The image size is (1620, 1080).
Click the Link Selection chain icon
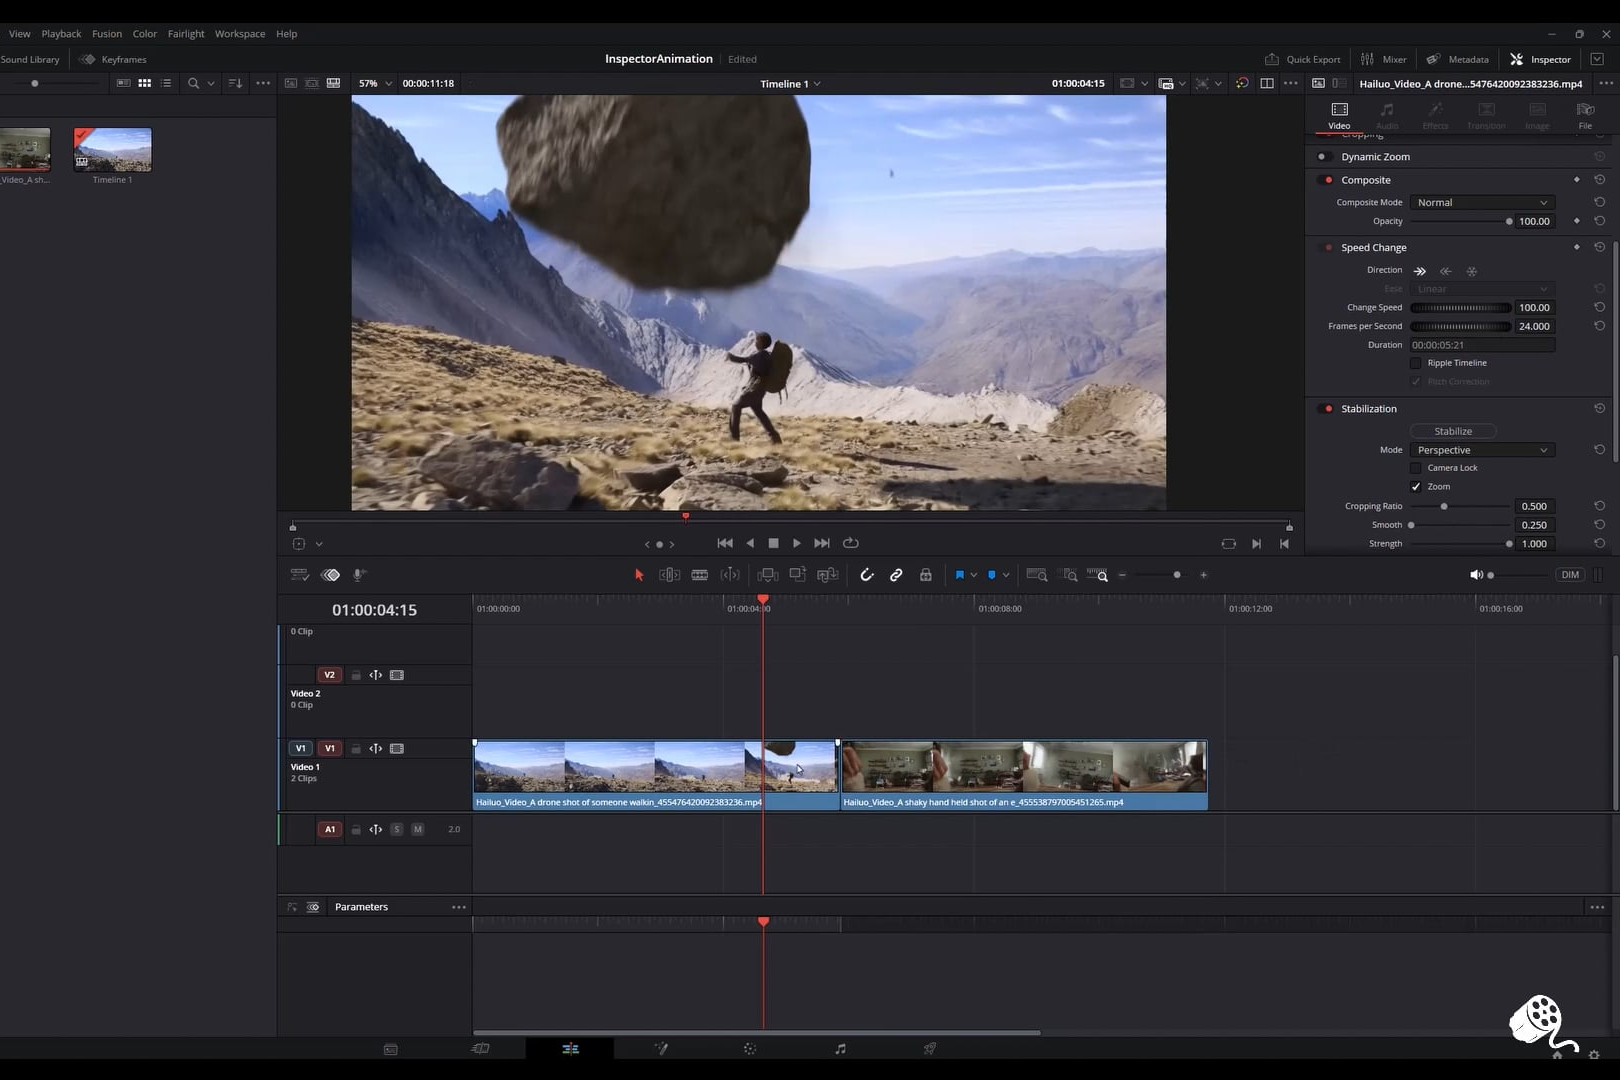point(896,575)
